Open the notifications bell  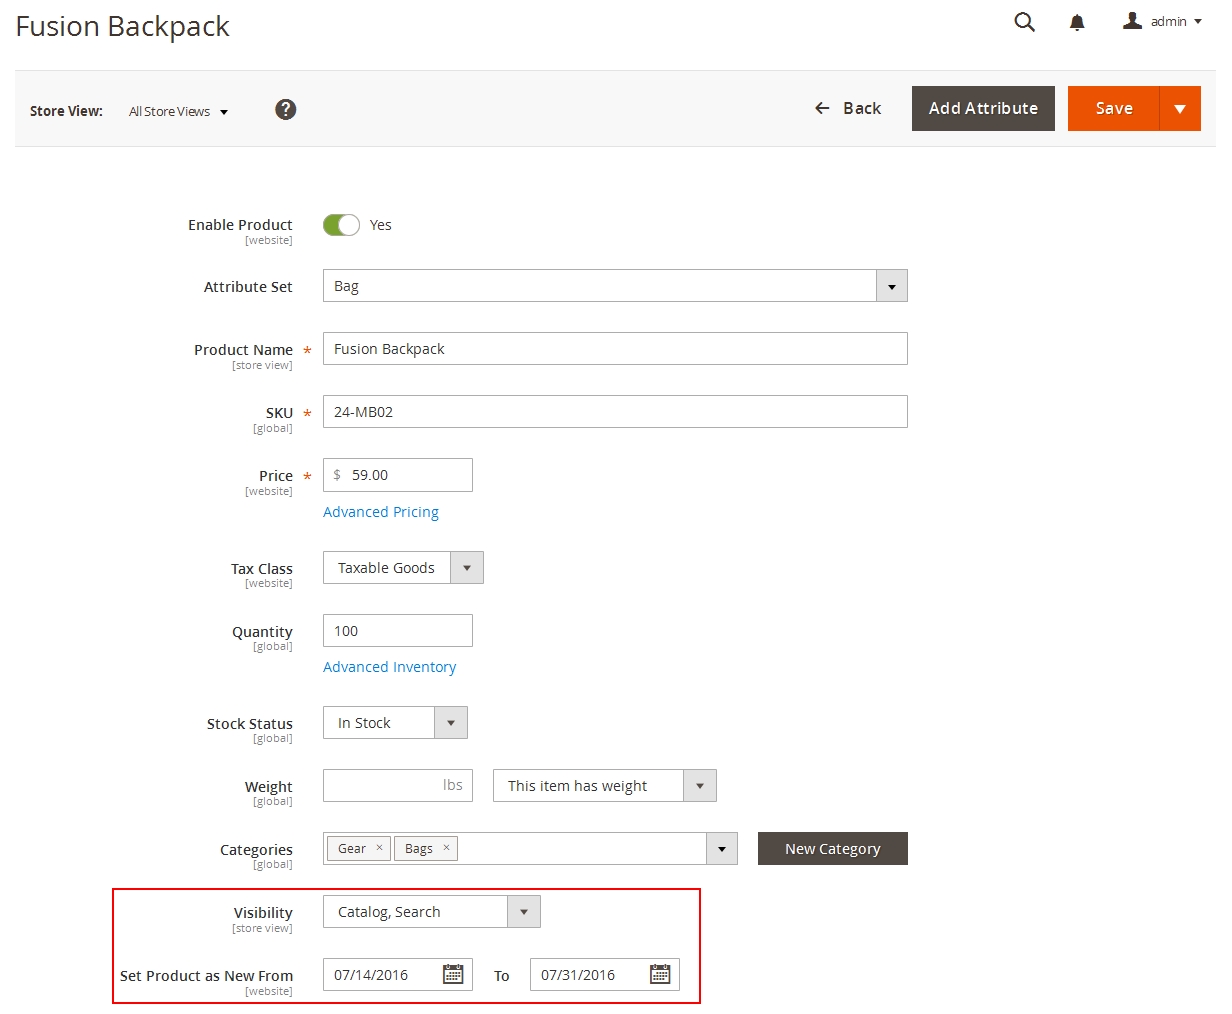click(x=1077, y=21)
